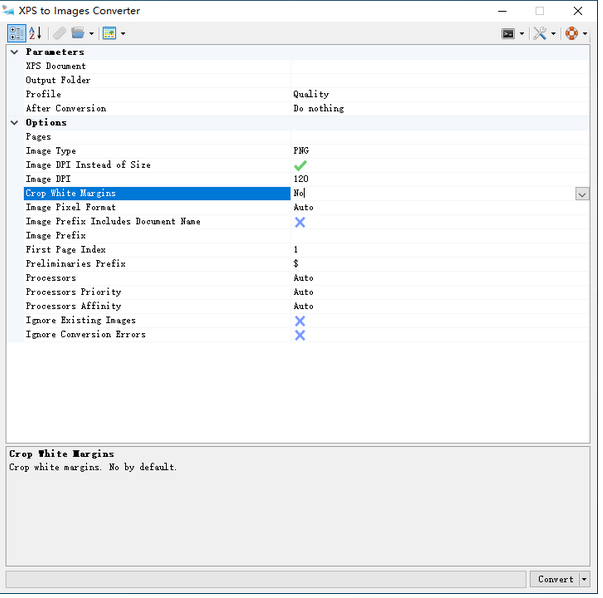Click the Convert button
This screenshot has width=603, height=598.
[x=555, y=579]
